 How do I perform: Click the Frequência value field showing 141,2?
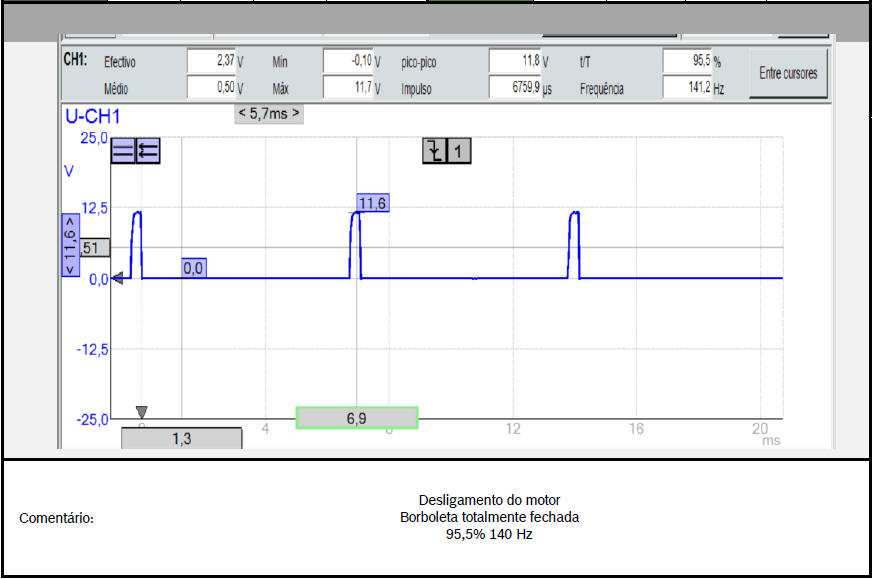coord(686,88)
